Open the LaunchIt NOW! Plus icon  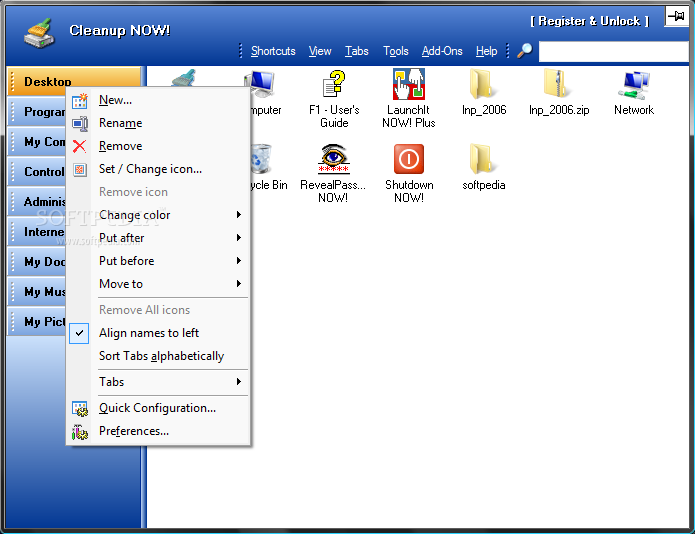click(x=409, y=84)
